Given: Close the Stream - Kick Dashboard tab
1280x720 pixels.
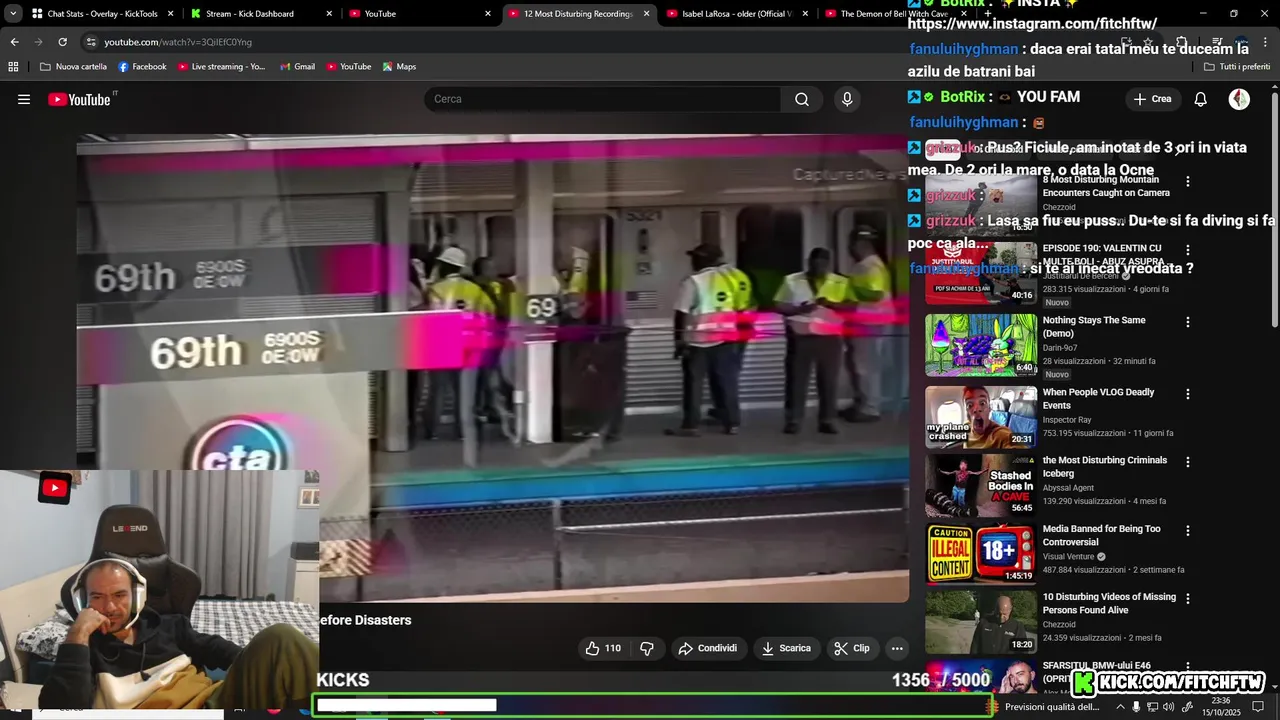Looking at the screenshot, I should pyautogui.click(x=330, y=14).
